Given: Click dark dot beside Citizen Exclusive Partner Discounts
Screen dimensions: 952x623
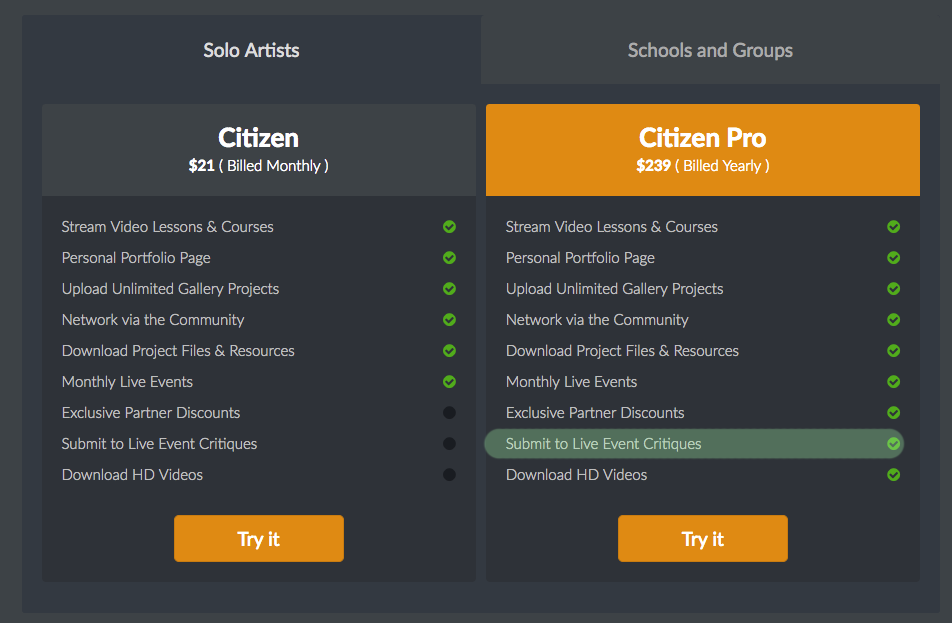Looking at the screenshot, I should click(x=449, y=413).
